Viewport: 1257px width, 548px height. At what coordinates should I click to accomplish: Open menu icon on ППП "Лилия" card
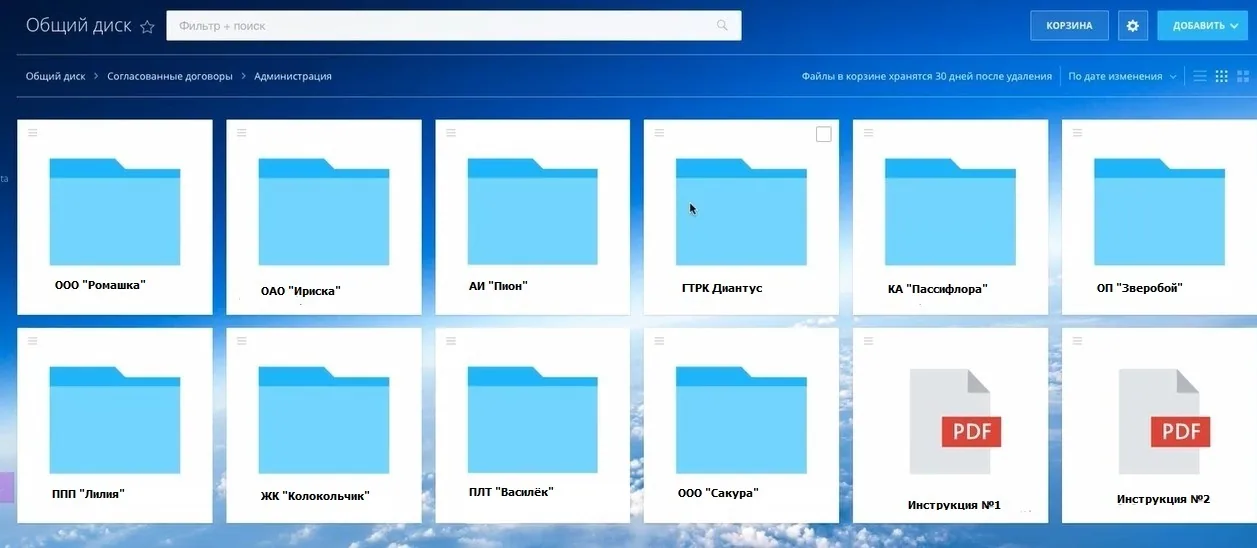[x=33, y=341]
